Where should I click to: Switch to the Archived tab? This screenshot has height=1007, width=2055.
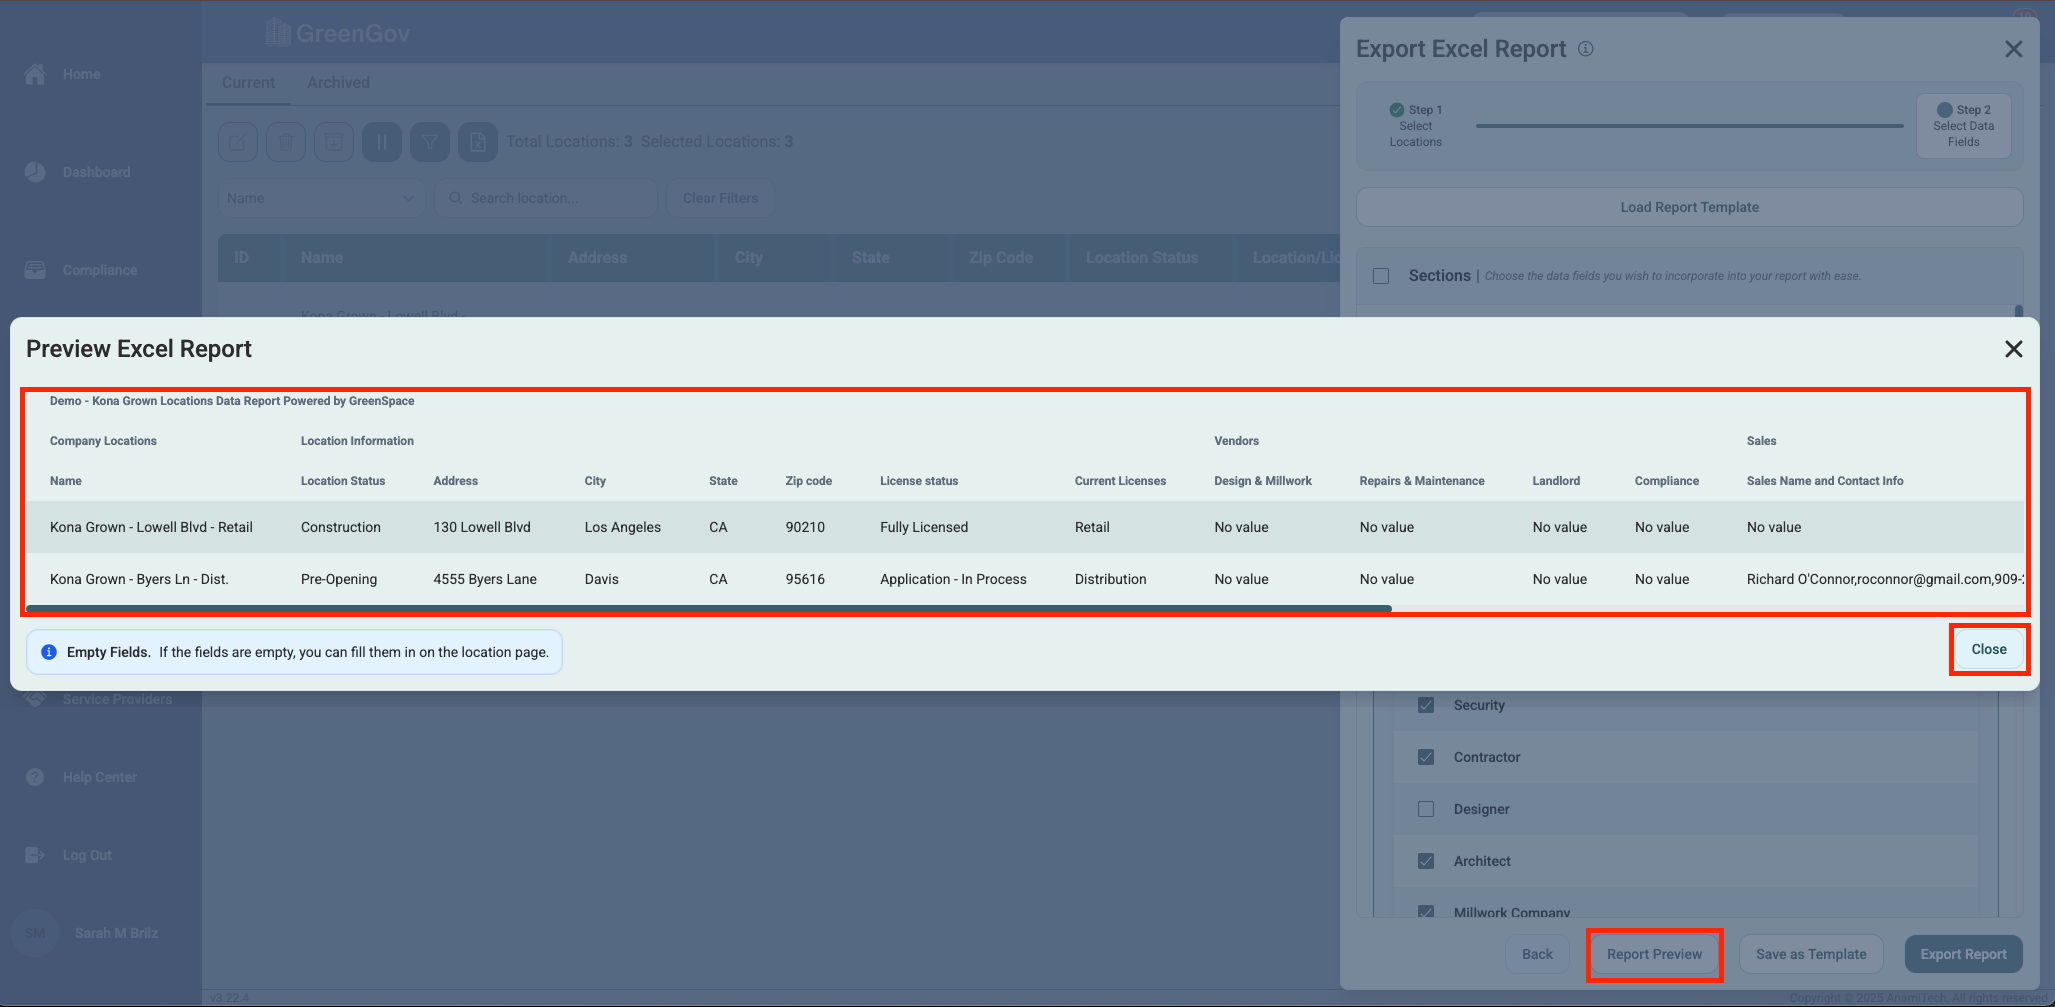coord(338,83)
